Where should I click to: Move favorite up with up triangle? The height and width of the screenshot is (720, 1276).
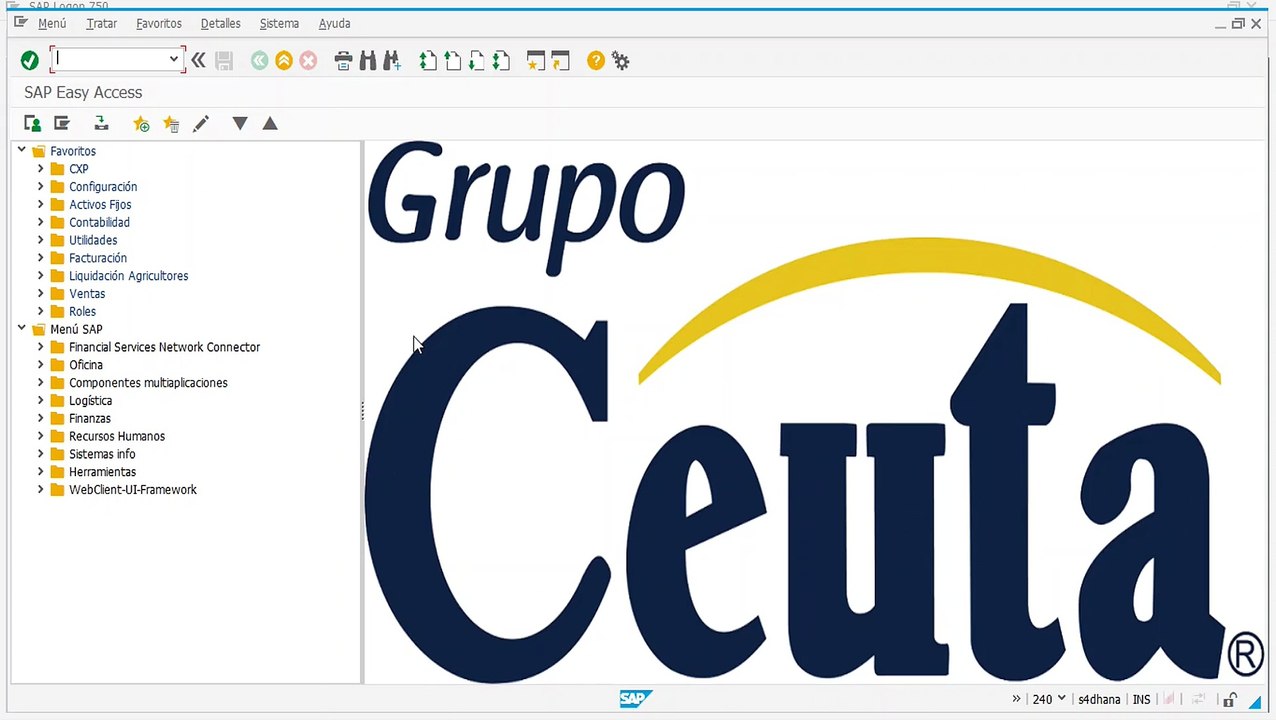[x=270, y=123]
